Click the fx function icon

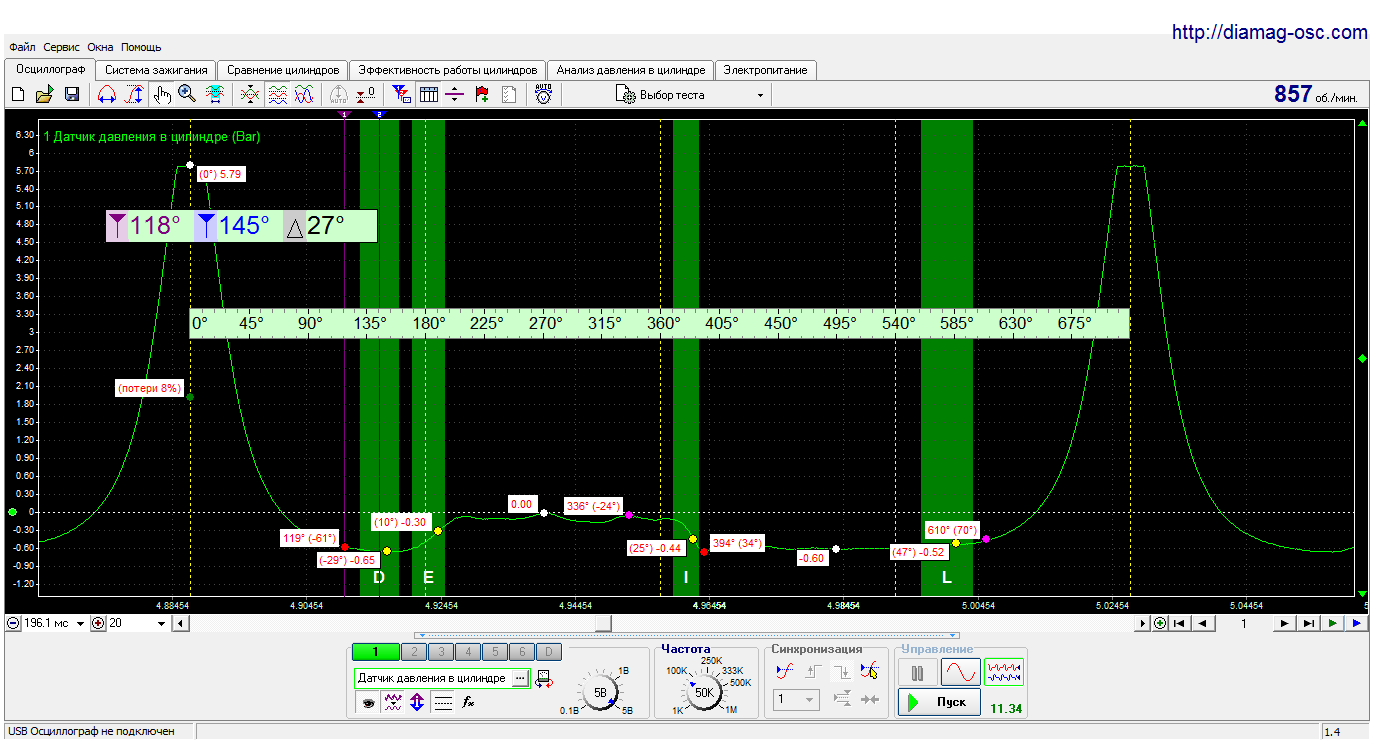(467, 703)
